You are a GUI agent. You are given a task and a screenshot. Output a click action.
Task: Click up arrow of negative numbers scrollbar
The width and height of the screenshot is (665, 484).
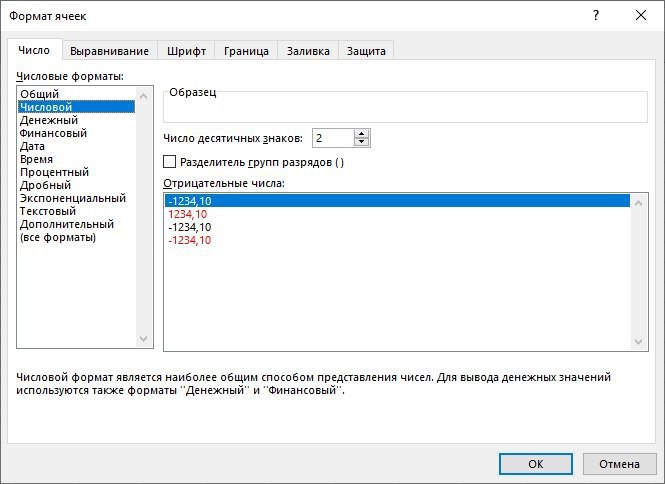(638, 203)
